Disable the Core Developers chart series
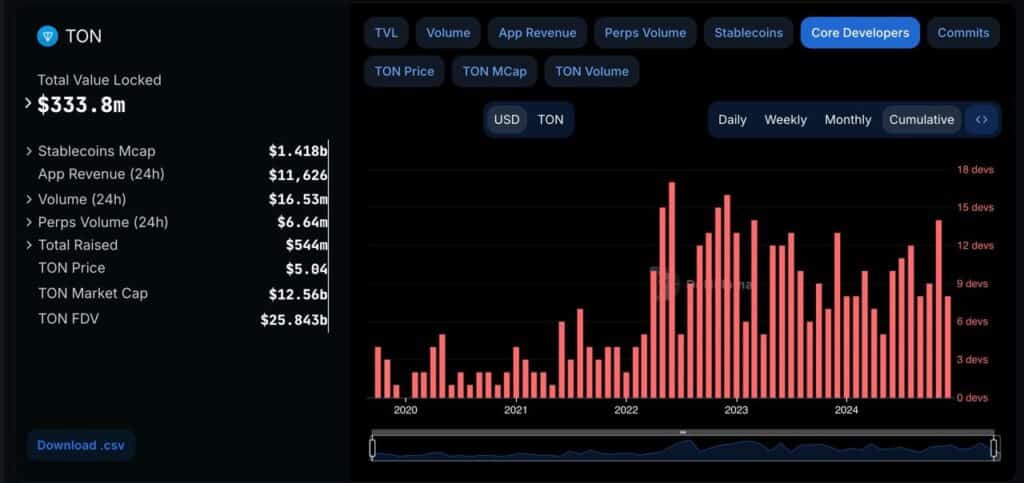This screenshot has width=1024, height=483. tap(860, 33)
